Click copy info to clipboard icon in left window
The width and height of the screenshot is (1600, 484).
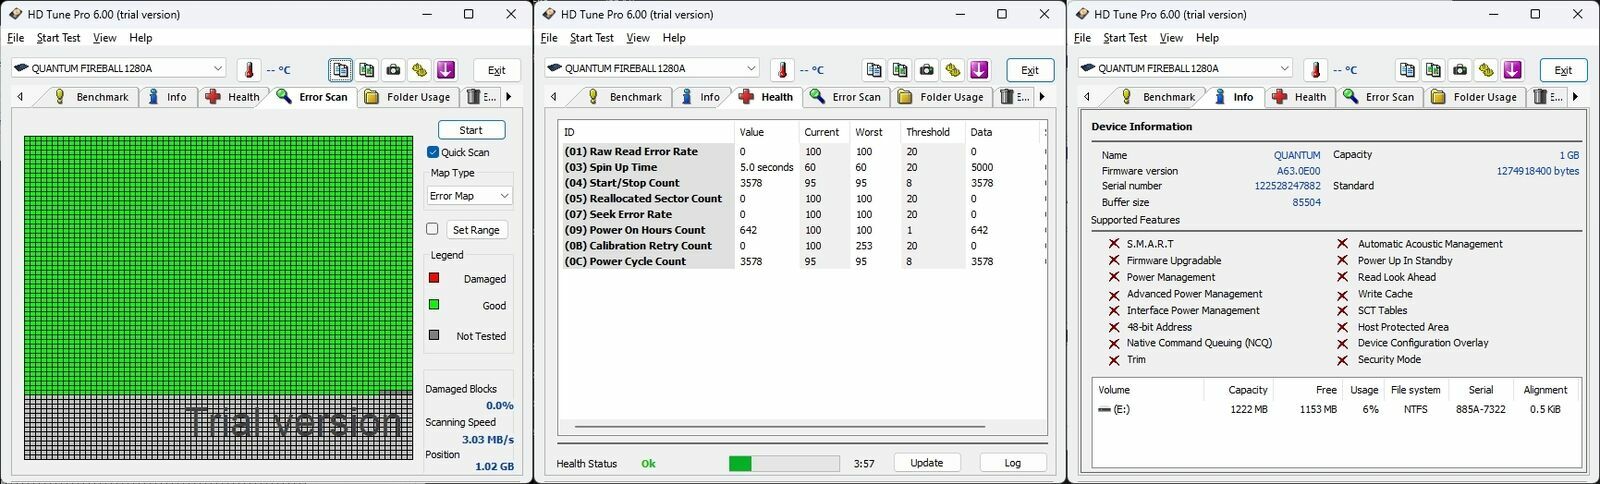pyautogui.click(x=341, y=70)
